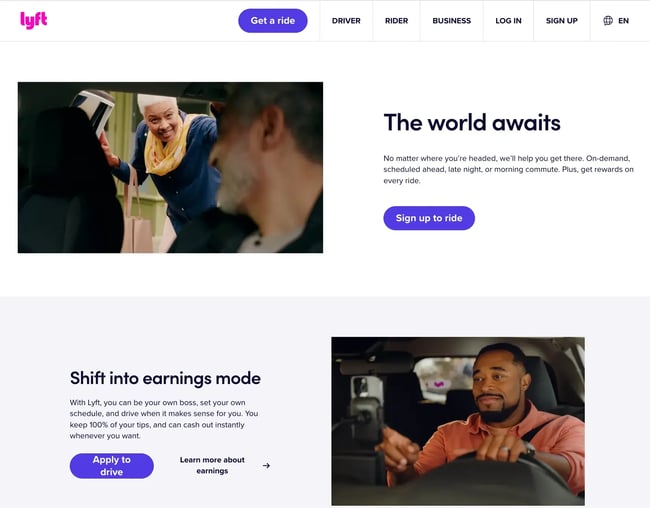Open the RIDER menu

[x=396, y=21]
